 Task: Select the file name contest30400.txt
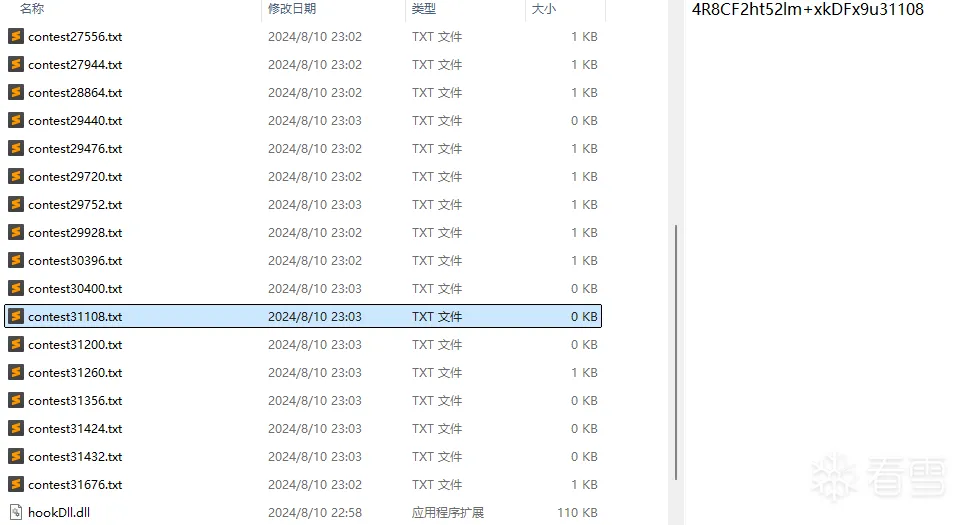[75, 288]
